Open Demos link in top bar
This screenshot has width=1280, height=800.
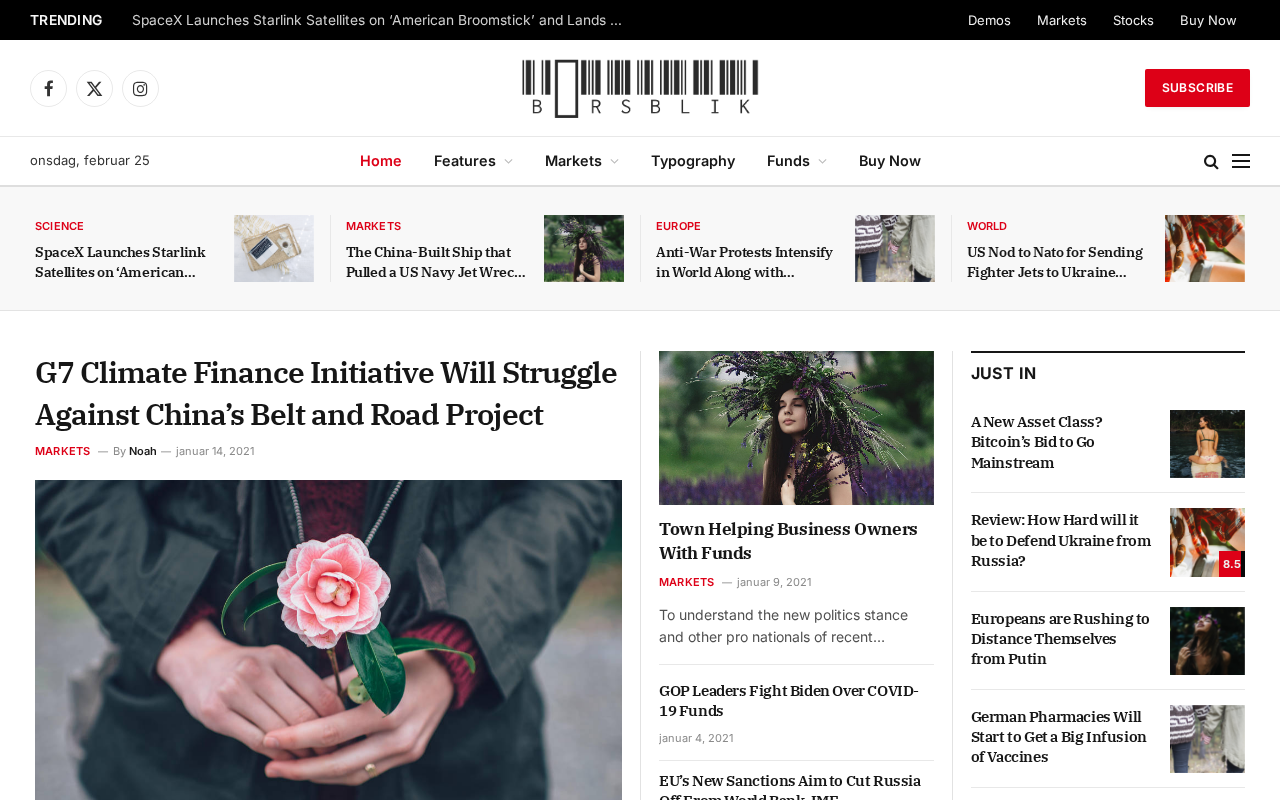pyautogui.click(x=989, y=20)
